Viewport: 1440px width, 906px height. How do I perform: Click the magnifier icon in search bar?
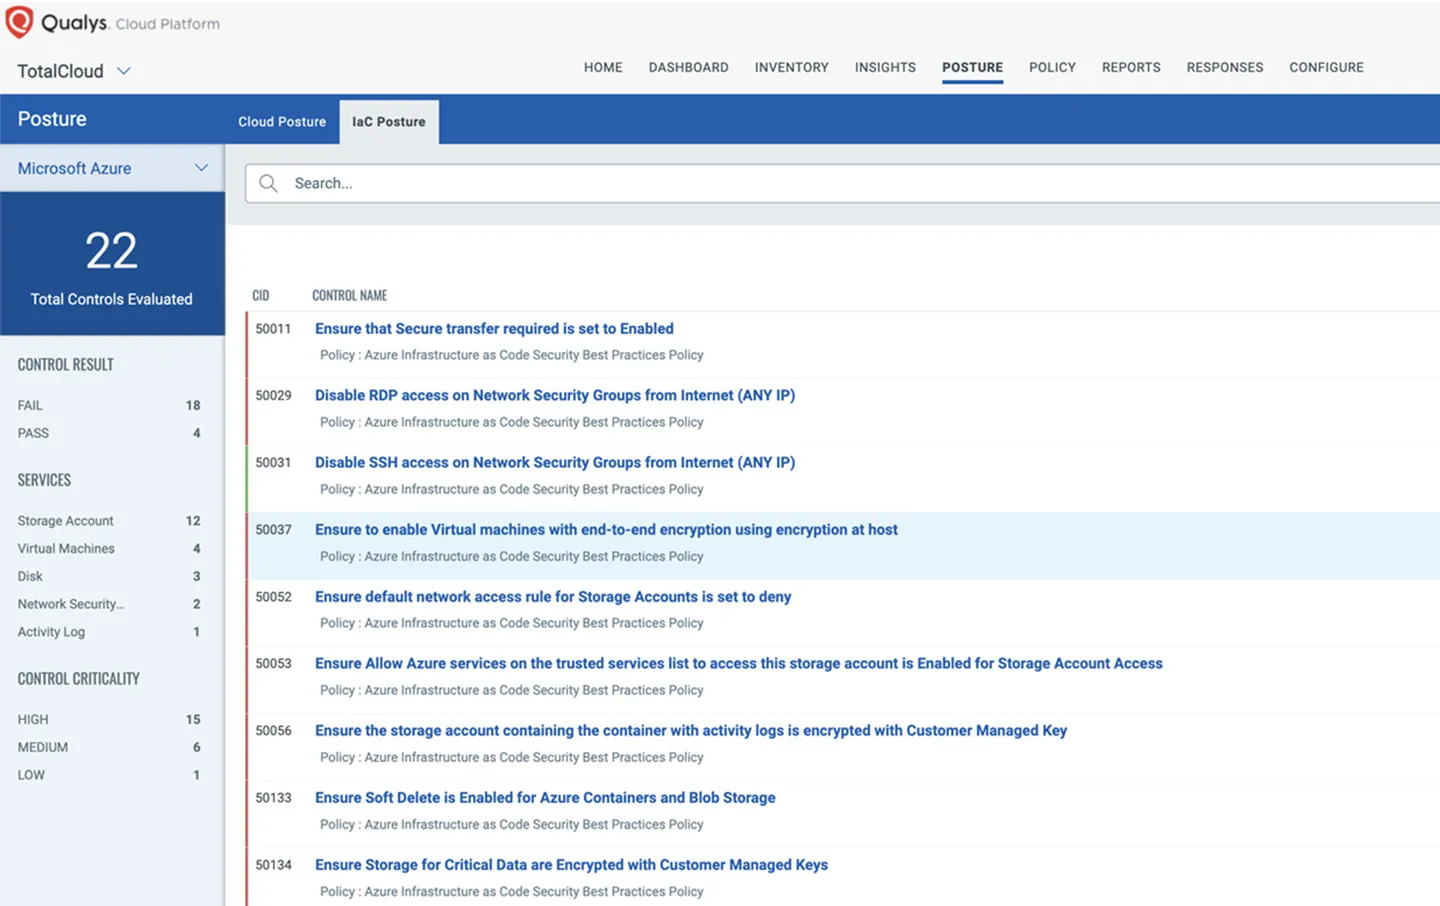pos(268,183)
